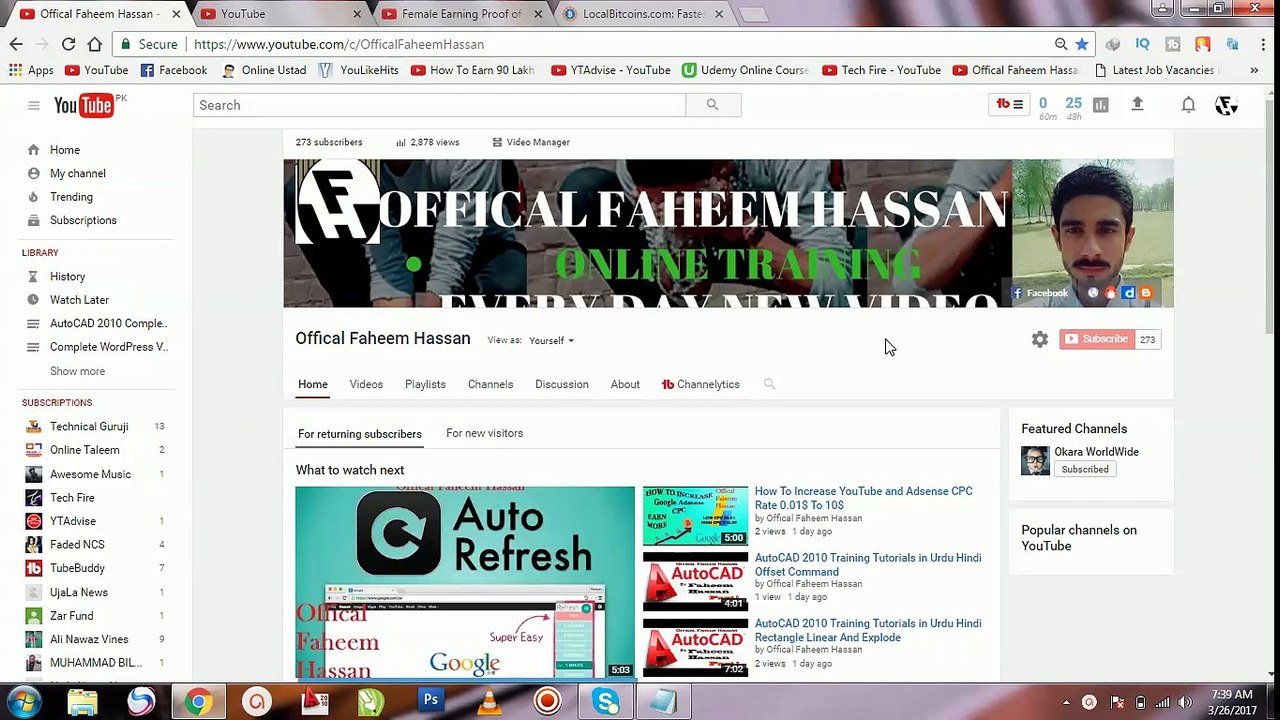Open the analytics bar chart icon in header
The image size is (1280, 720).
[1100, 105]
